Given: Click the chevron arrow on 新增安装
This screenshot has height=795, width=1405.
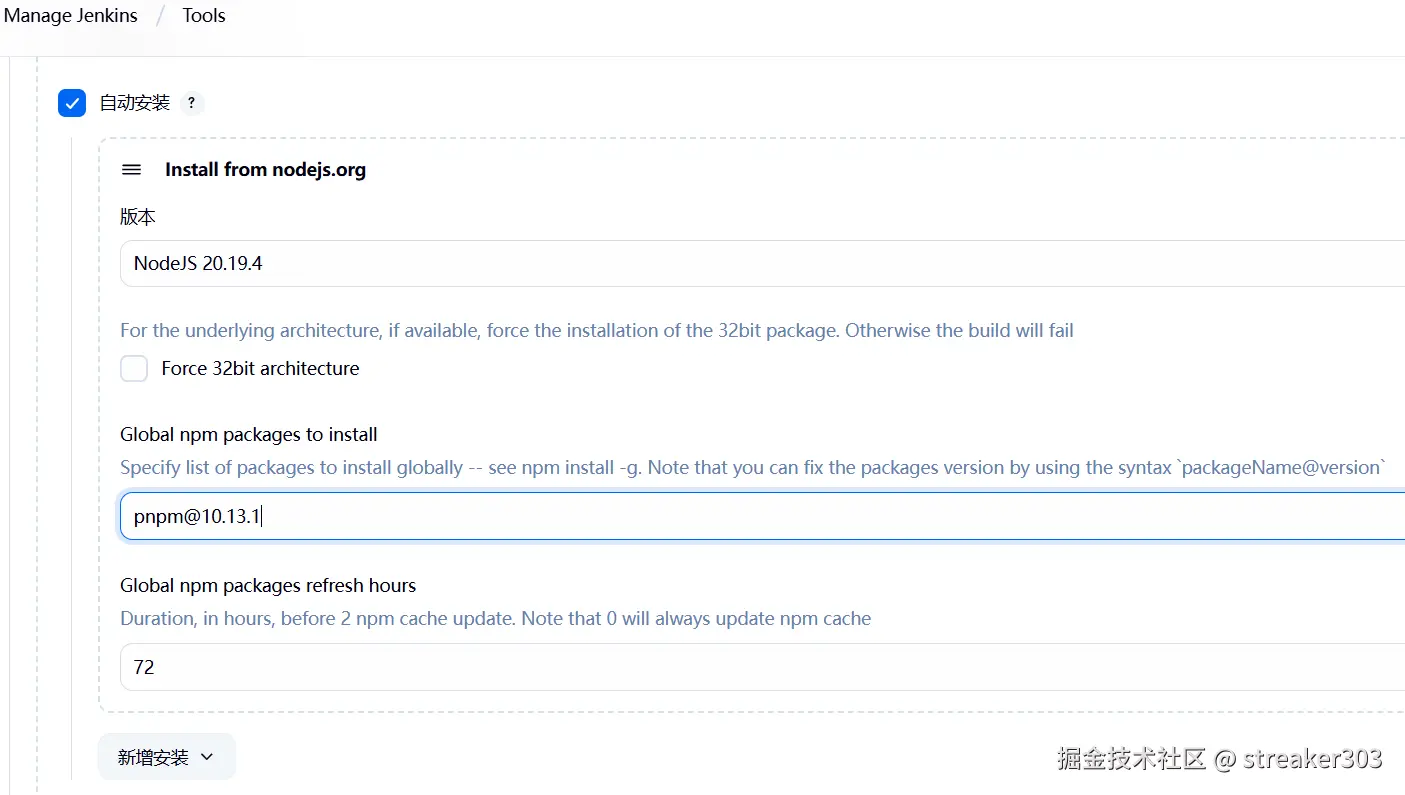Looking at the screenshot, I should tap(207, 757).
